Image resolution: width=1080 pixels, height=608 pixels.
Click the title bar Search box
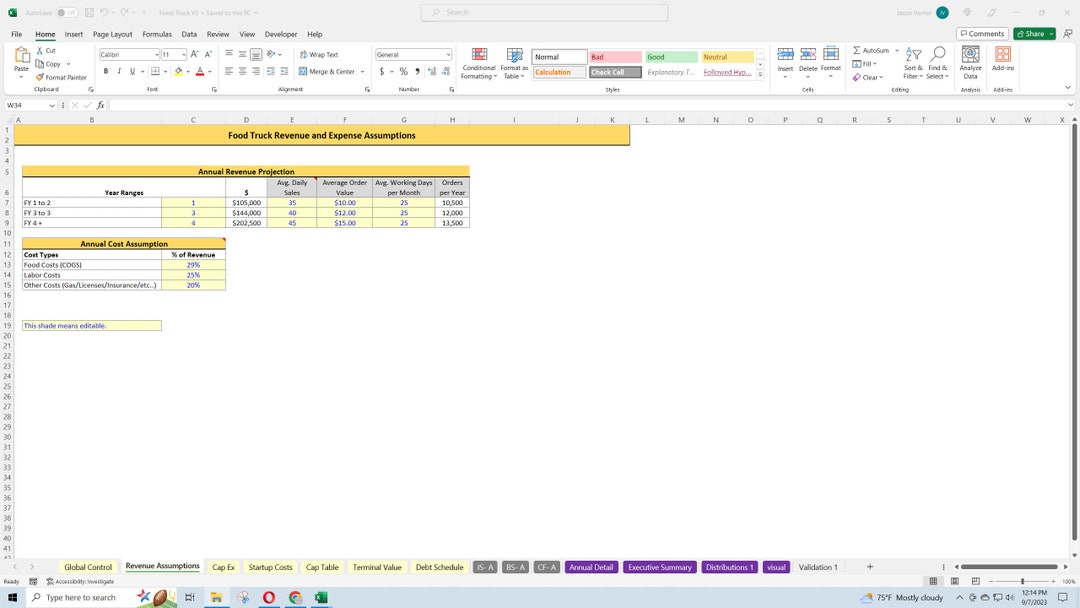[x=544, y=12]
